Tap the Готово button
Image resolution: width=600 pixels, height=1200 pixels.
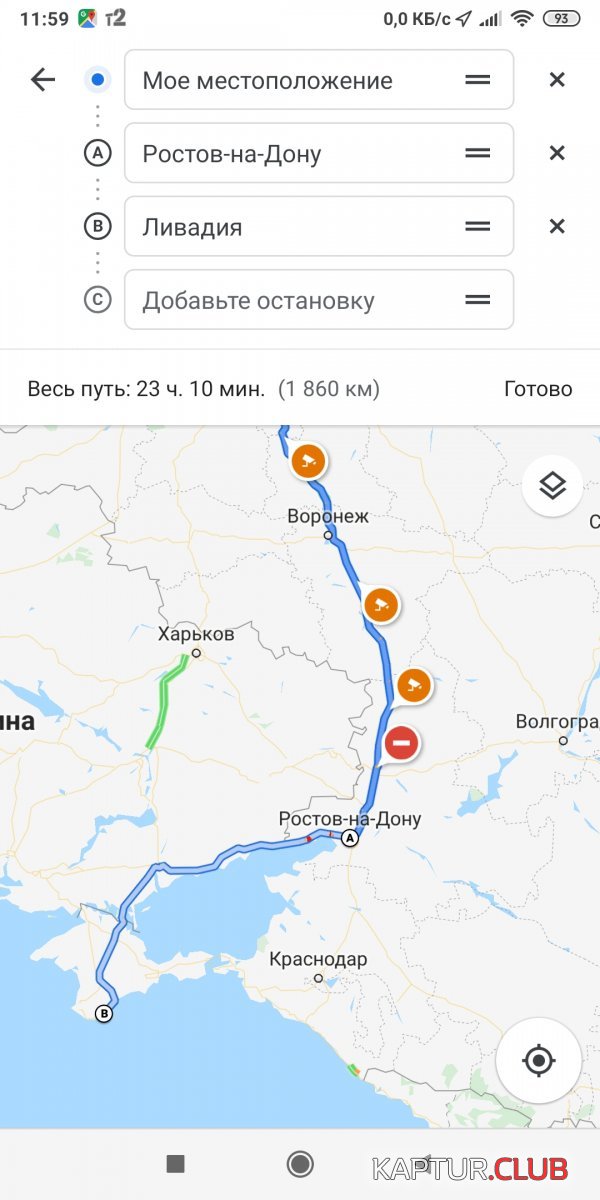pos(538,389)
